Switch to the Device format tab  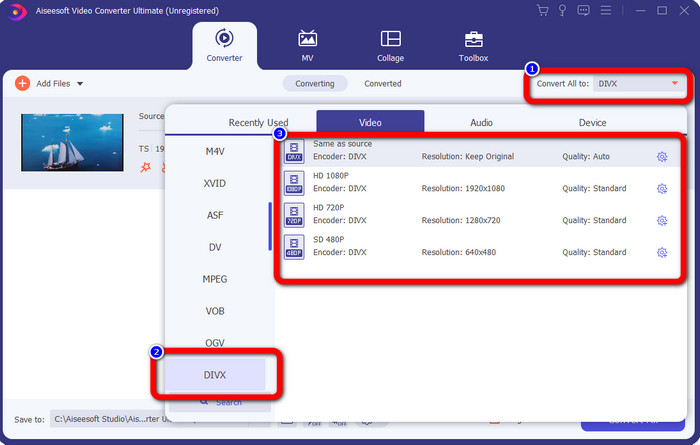592,122
